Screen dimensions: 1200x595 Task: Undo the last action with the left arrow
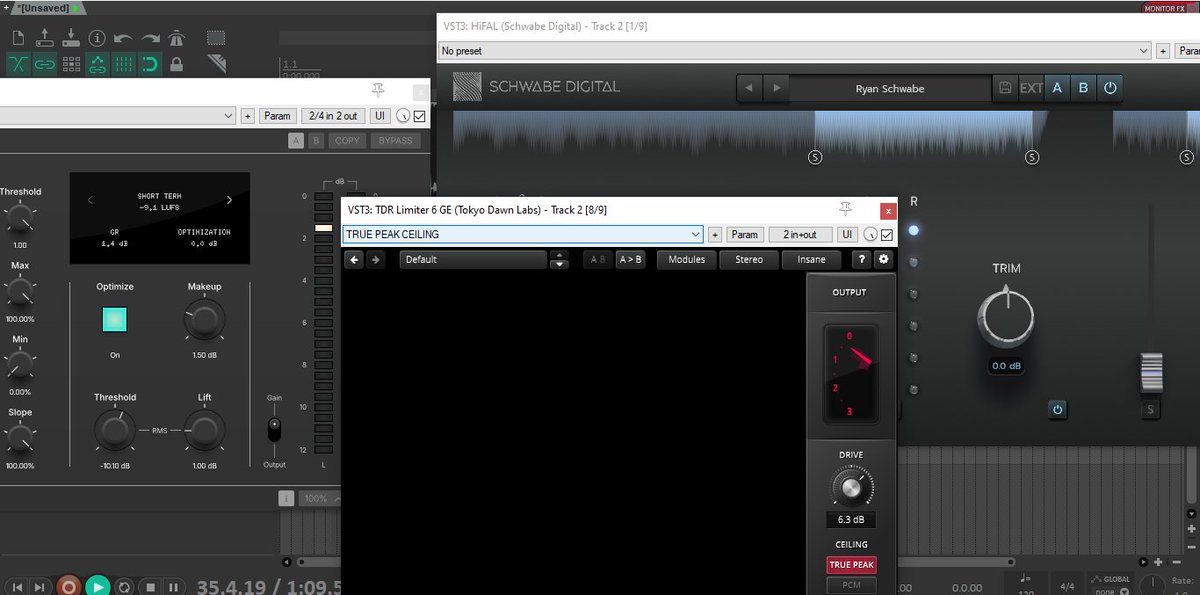pyautogui.click(x=123, y=39)
